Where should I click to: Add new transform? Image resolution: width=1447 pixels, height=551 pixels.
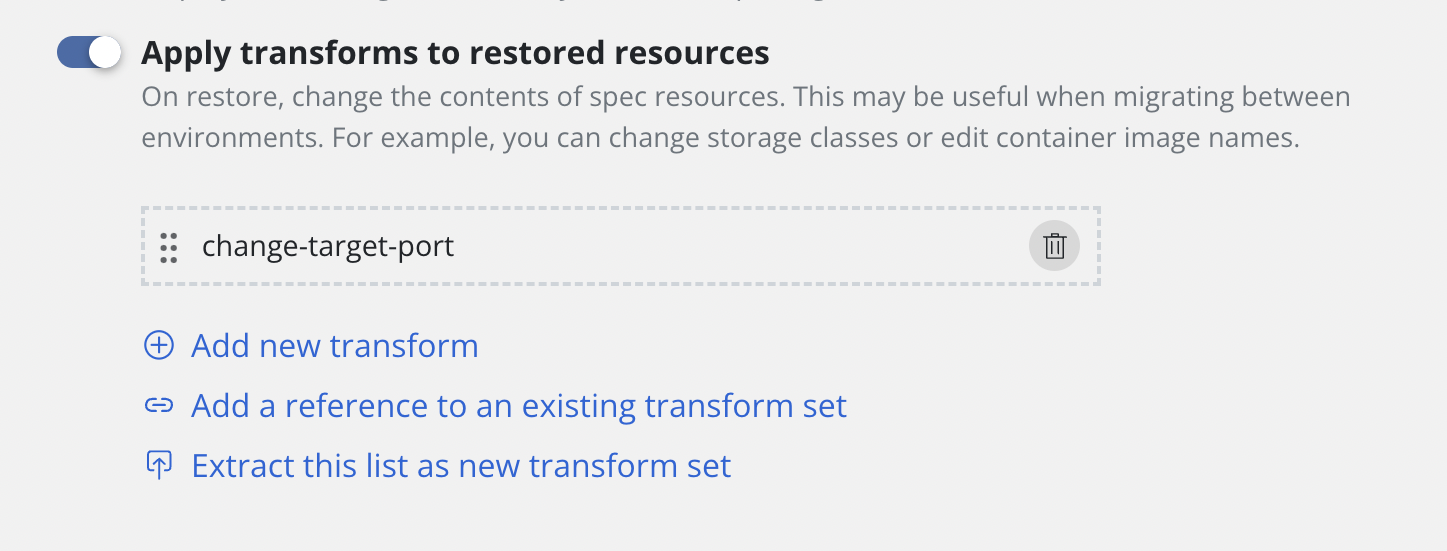pyautogui.click(x=334, y=346)
